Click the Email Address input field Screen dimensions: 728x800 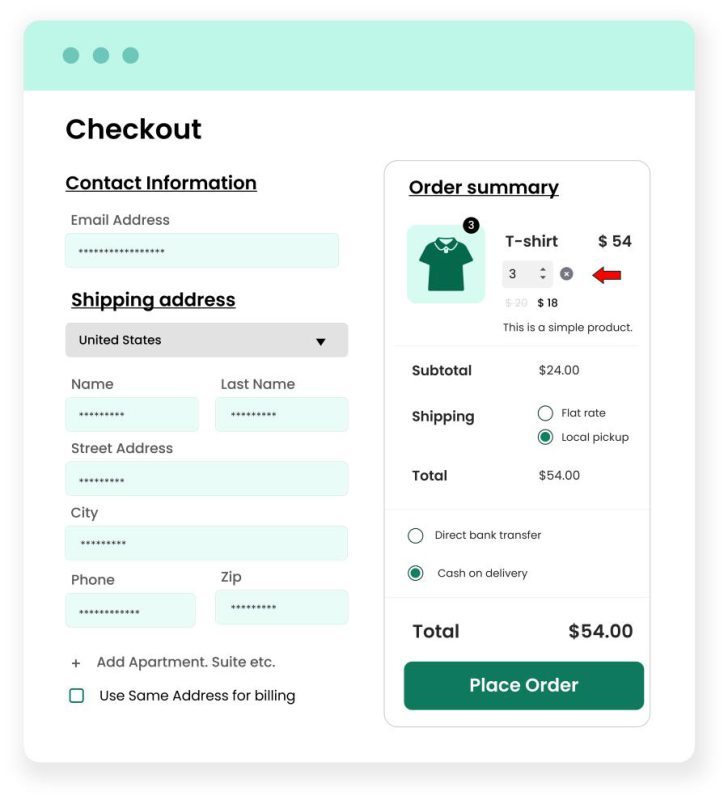(201, 251)
